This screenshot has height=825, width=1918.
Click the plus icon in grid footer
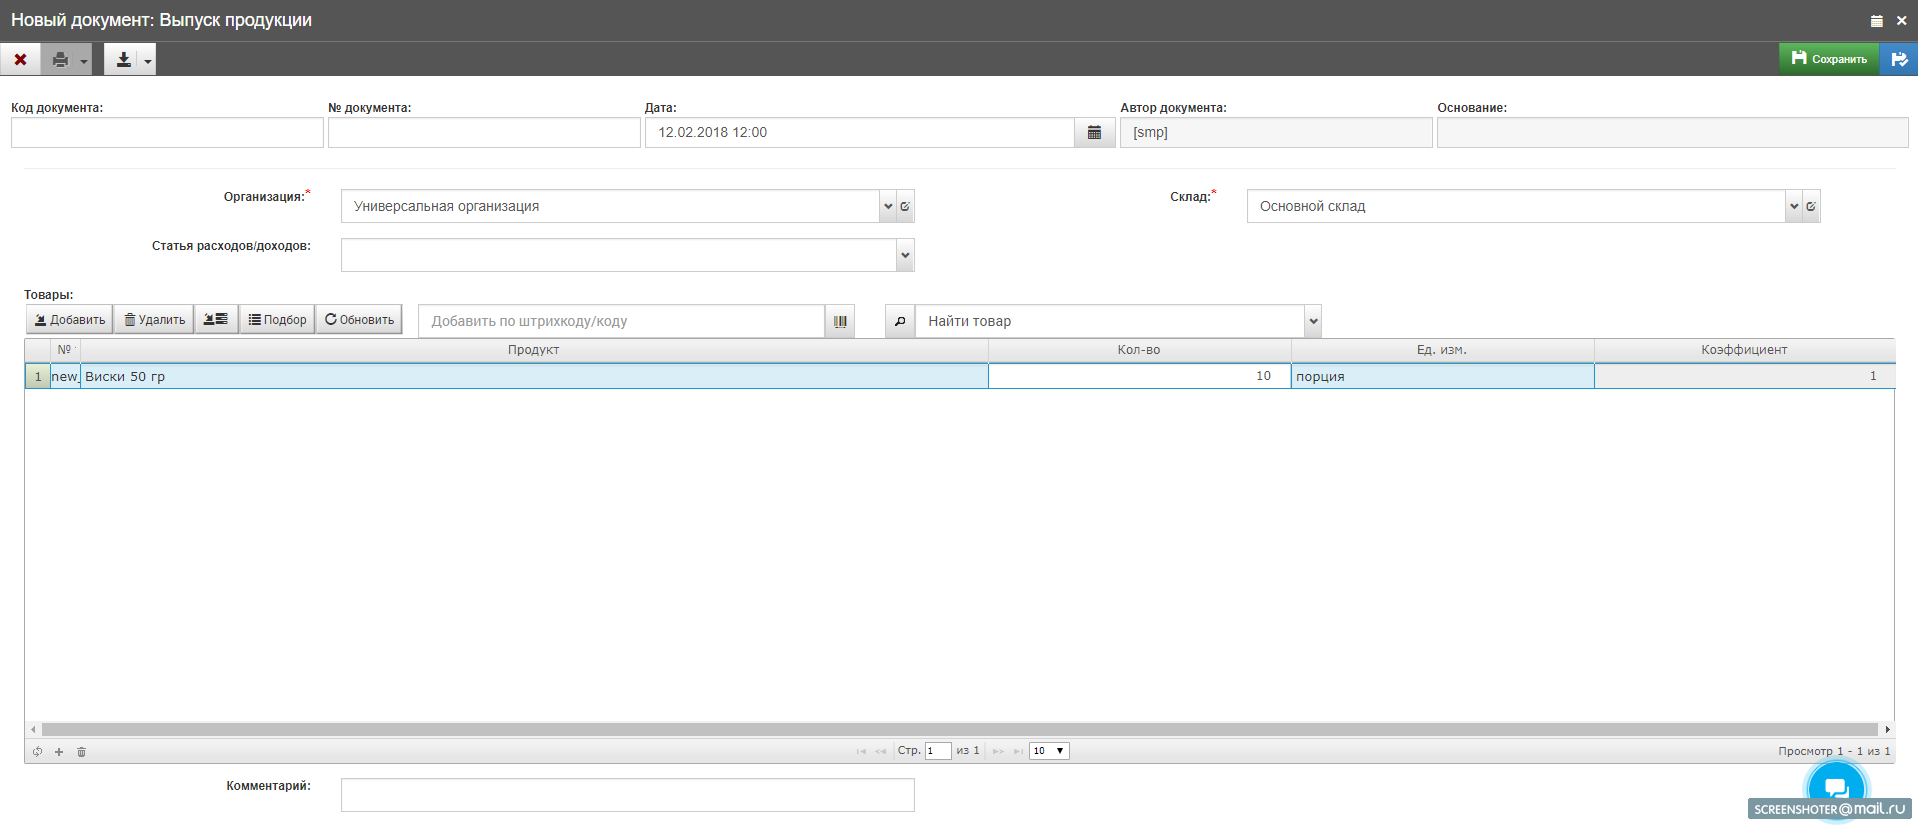[59, 752]
